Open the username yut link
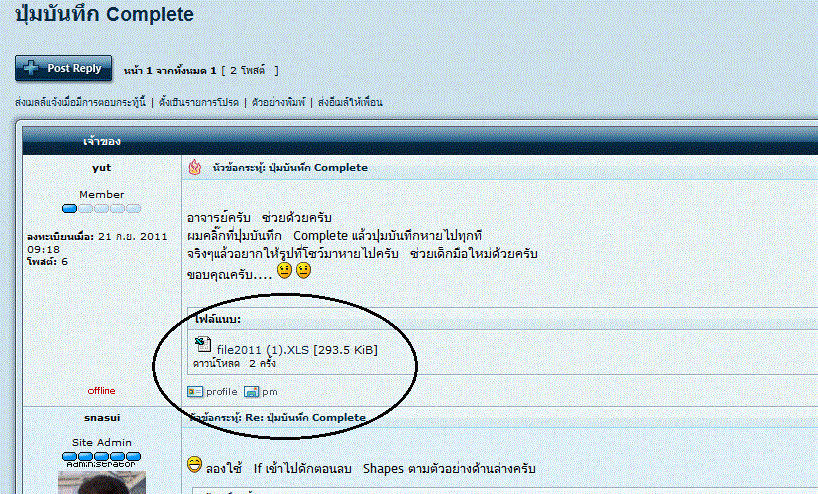The height and width of the screenshot is (494, 818). tap(101, 168)
